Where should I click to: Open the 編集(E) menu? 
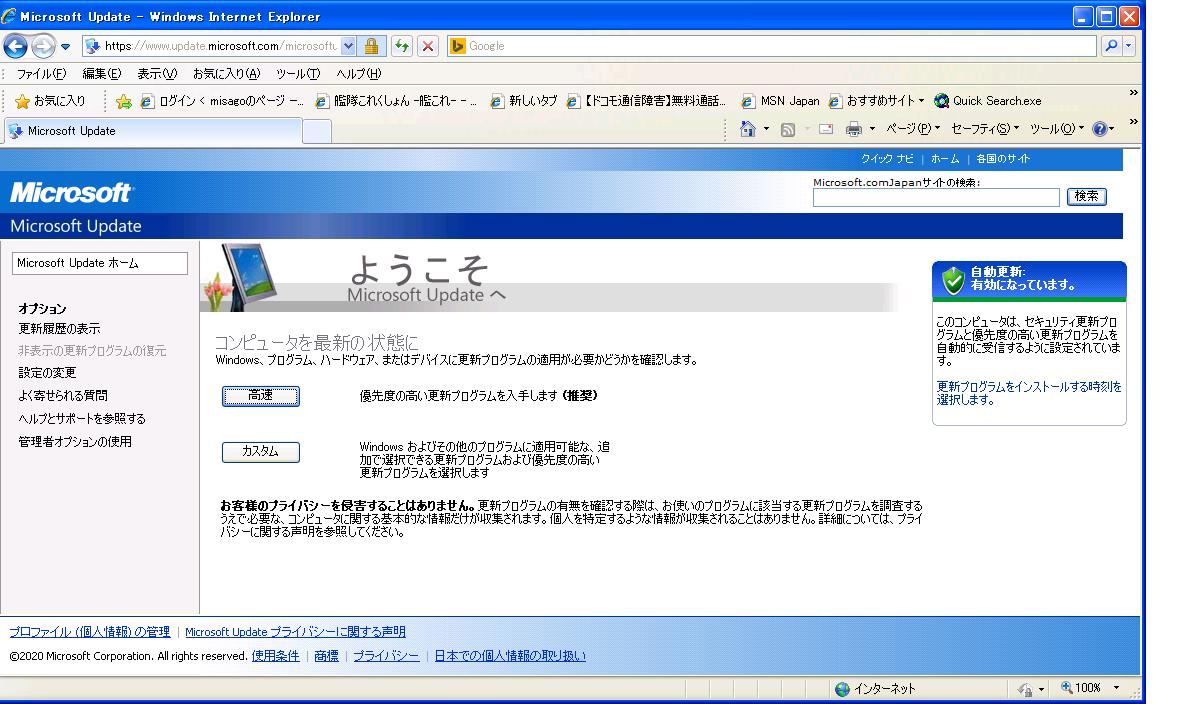point(101,74)
